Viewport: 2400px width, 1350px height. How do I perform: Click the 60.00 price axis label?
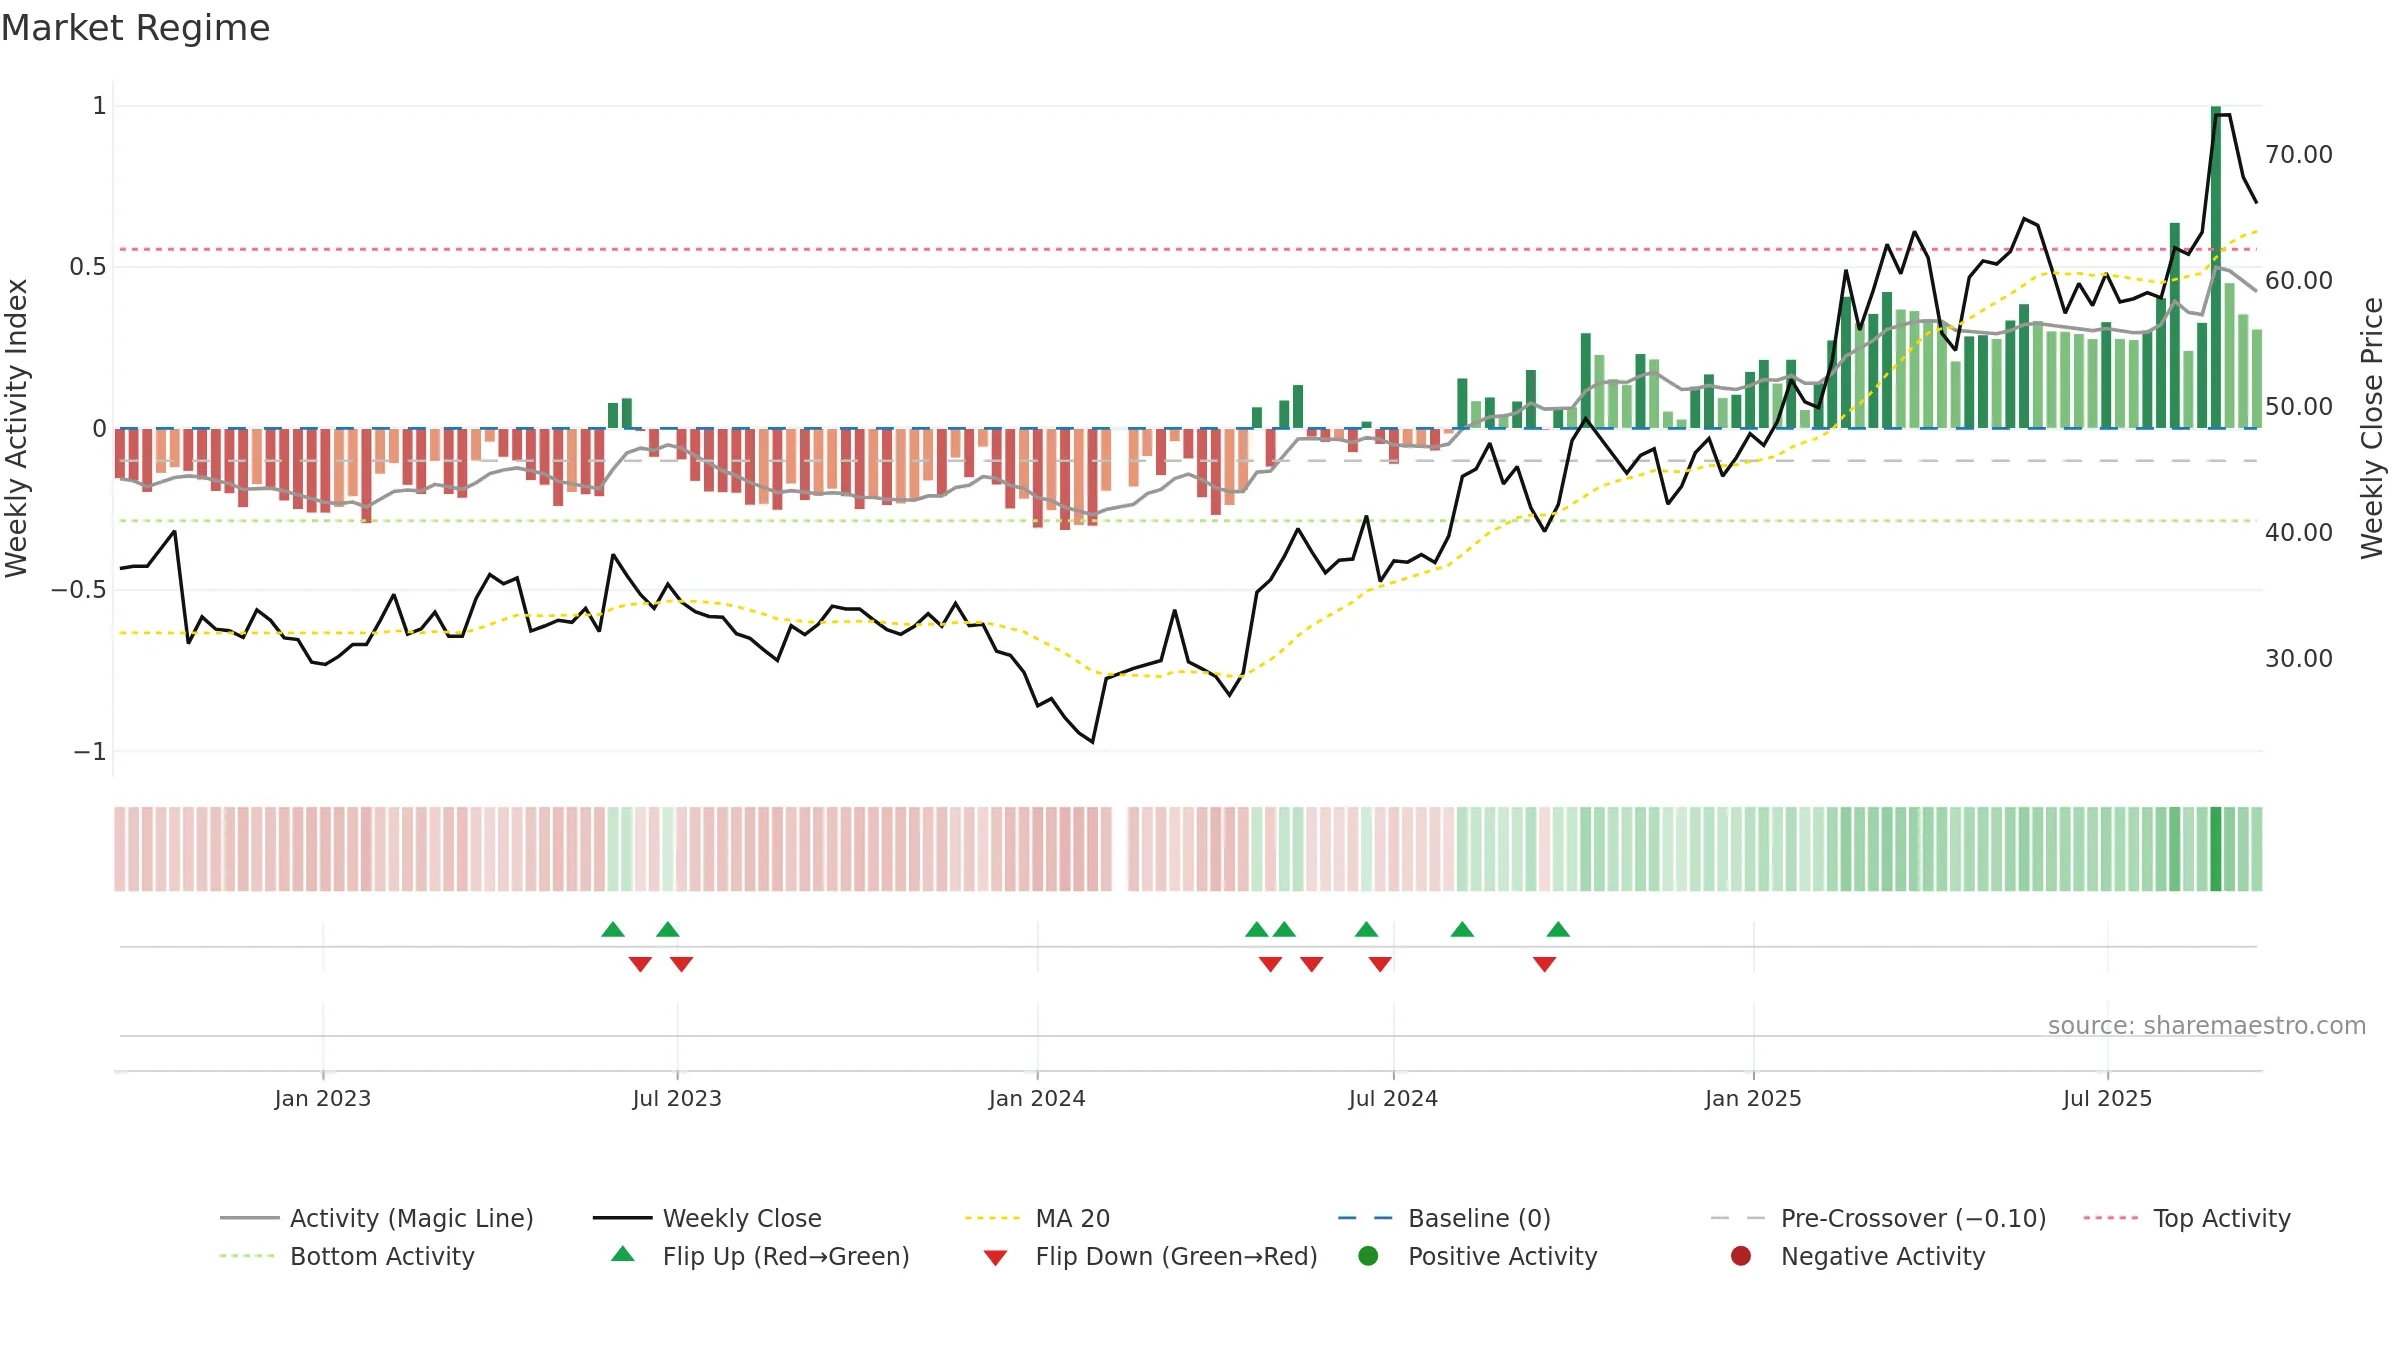tap(2299, 281)
